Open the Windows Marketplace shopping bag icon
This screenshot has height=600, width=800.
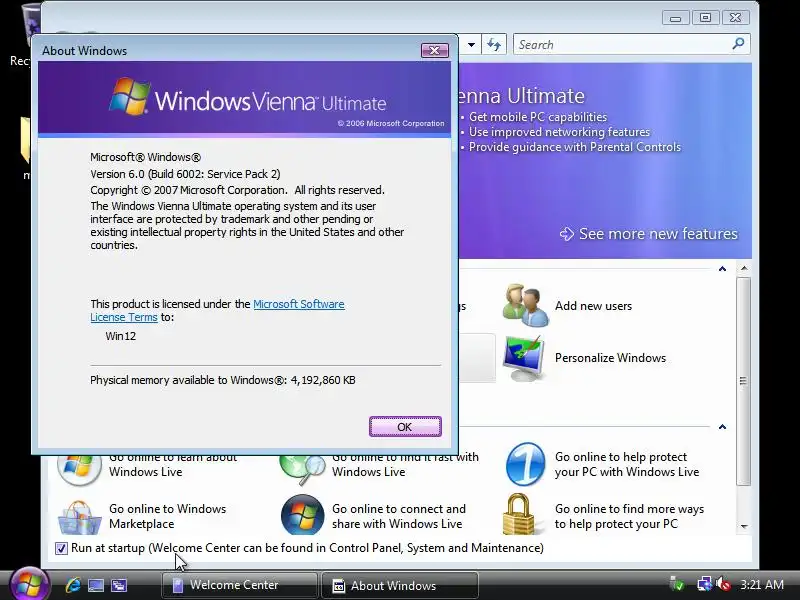(x=79, y=517)
